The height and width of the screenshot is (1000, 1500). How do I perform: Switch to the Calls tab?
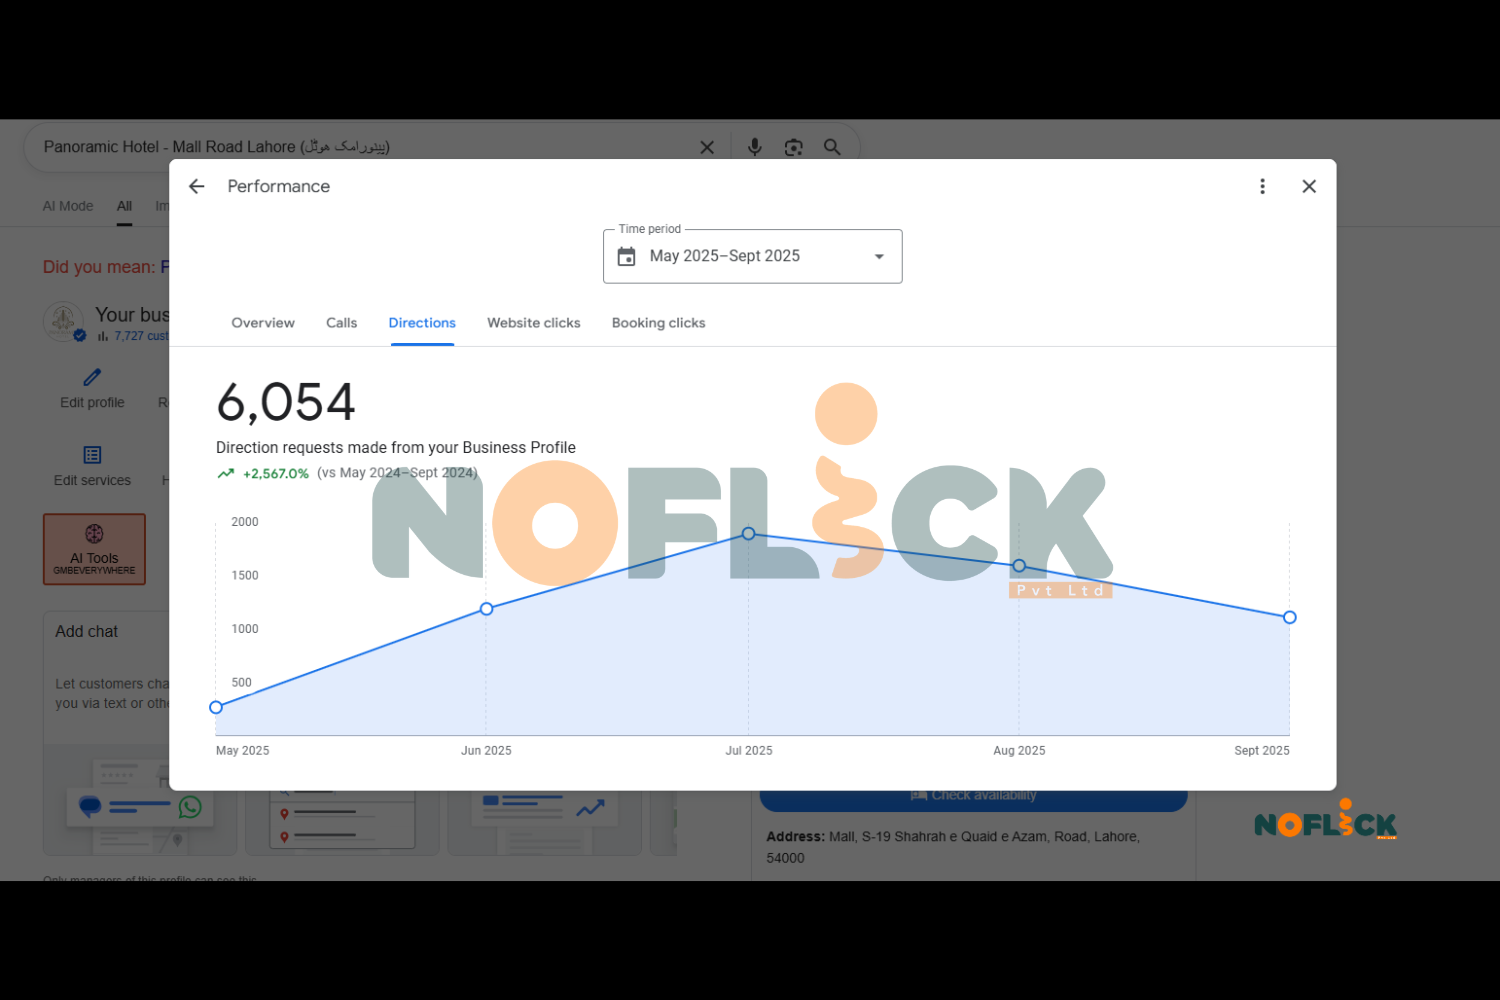click(x=341, y=323)
